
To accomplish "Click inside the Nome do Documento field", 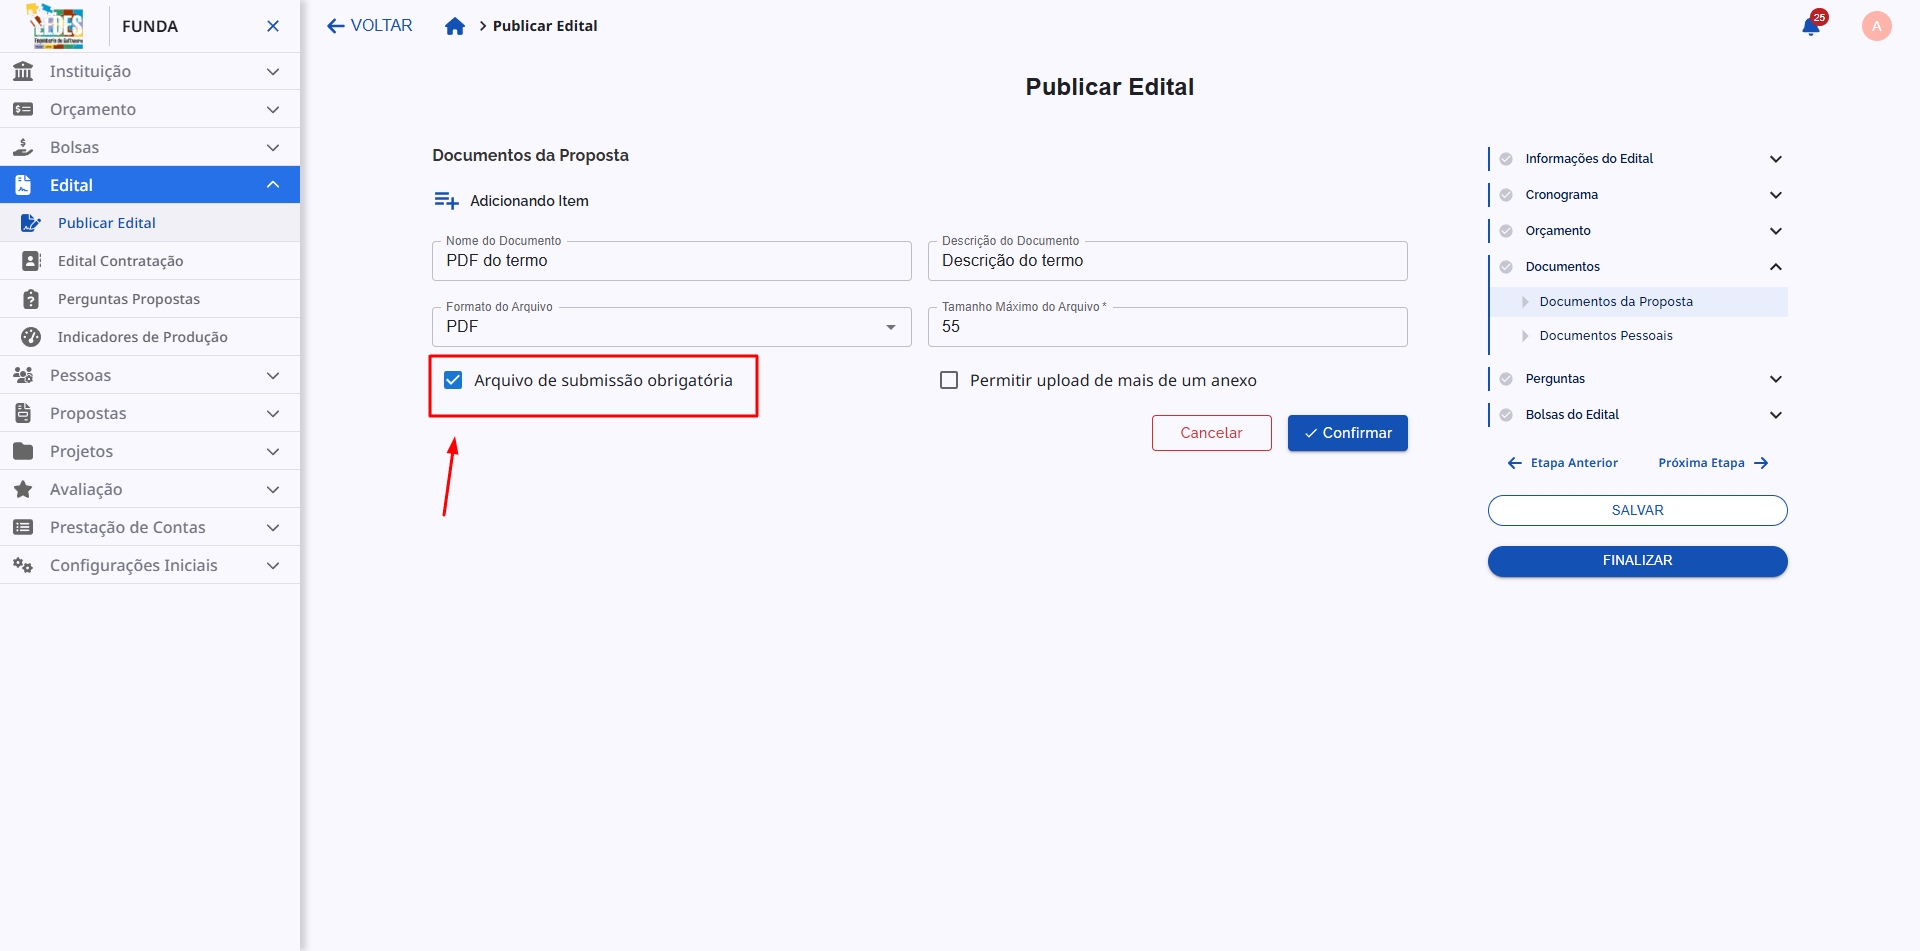I will click(671, 261).
